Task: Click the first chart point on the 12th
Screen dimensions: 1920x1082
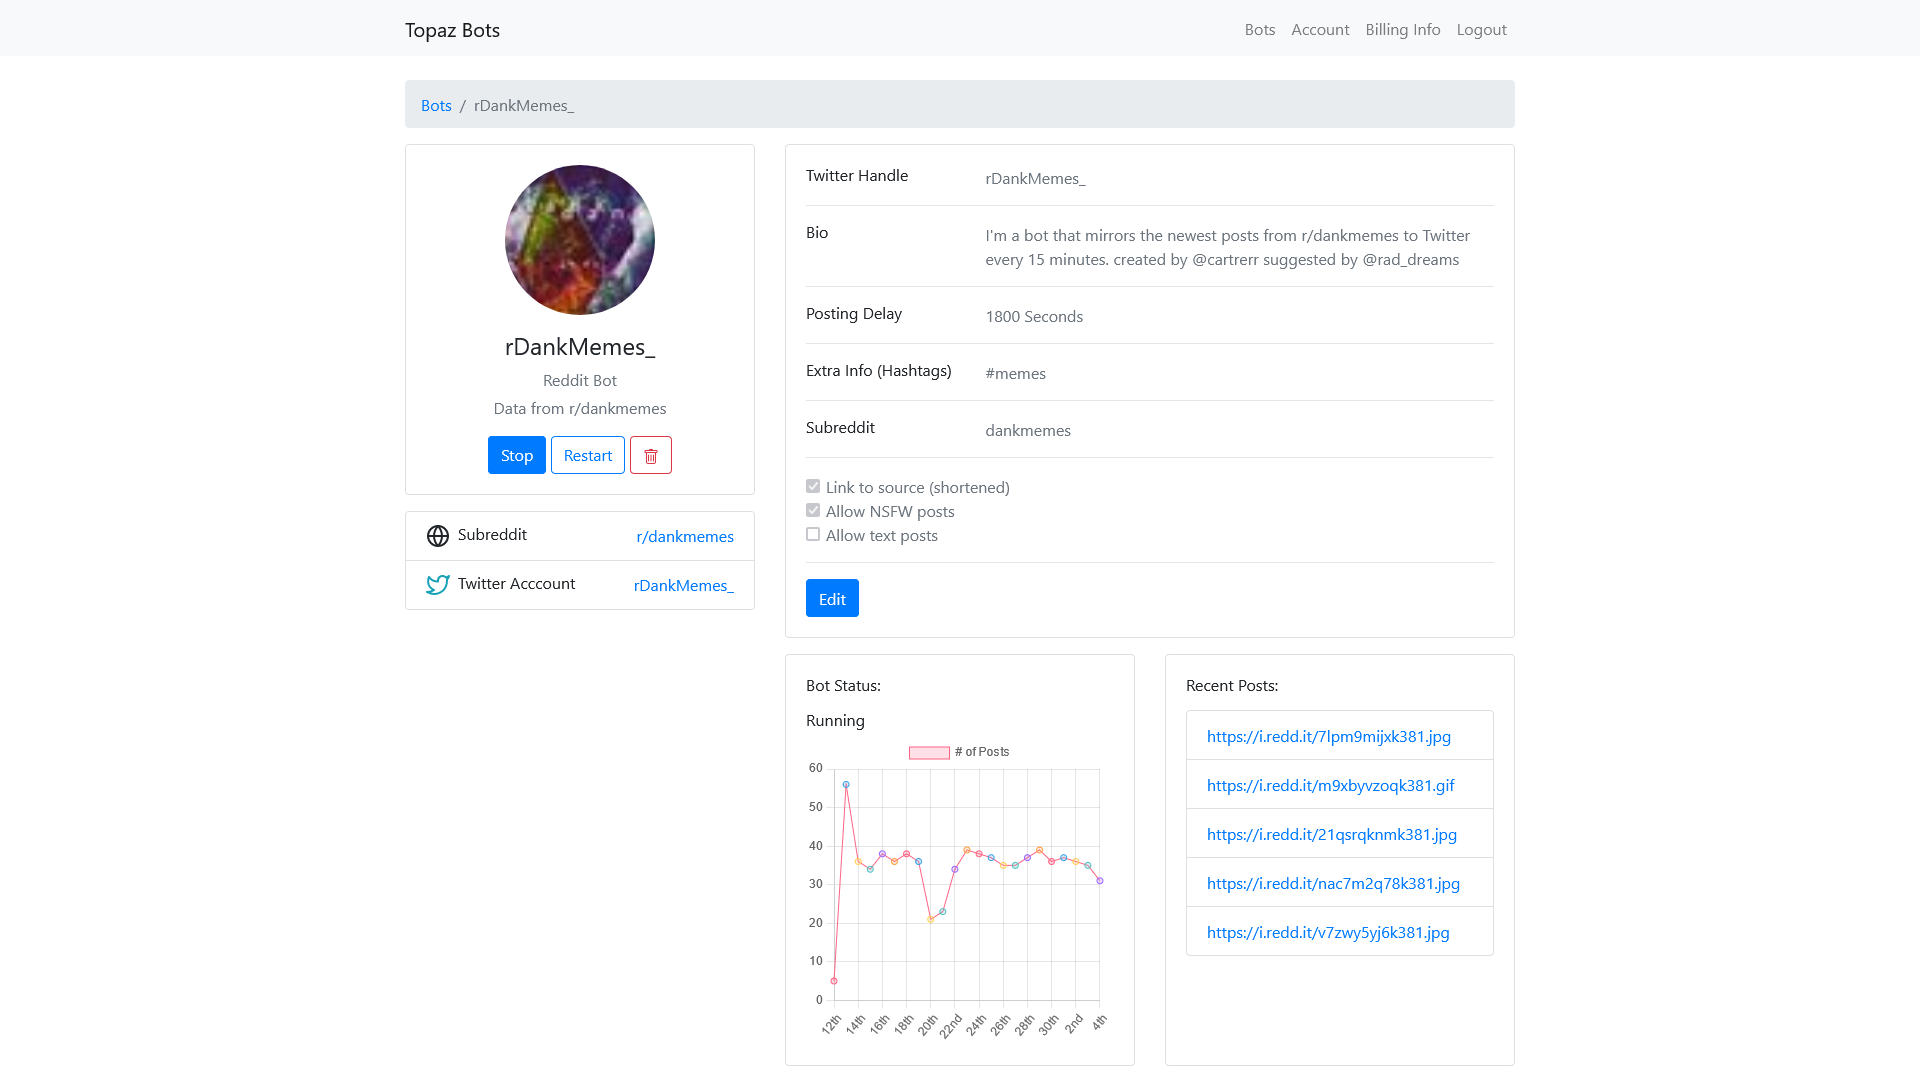Action: coord(834,981)
